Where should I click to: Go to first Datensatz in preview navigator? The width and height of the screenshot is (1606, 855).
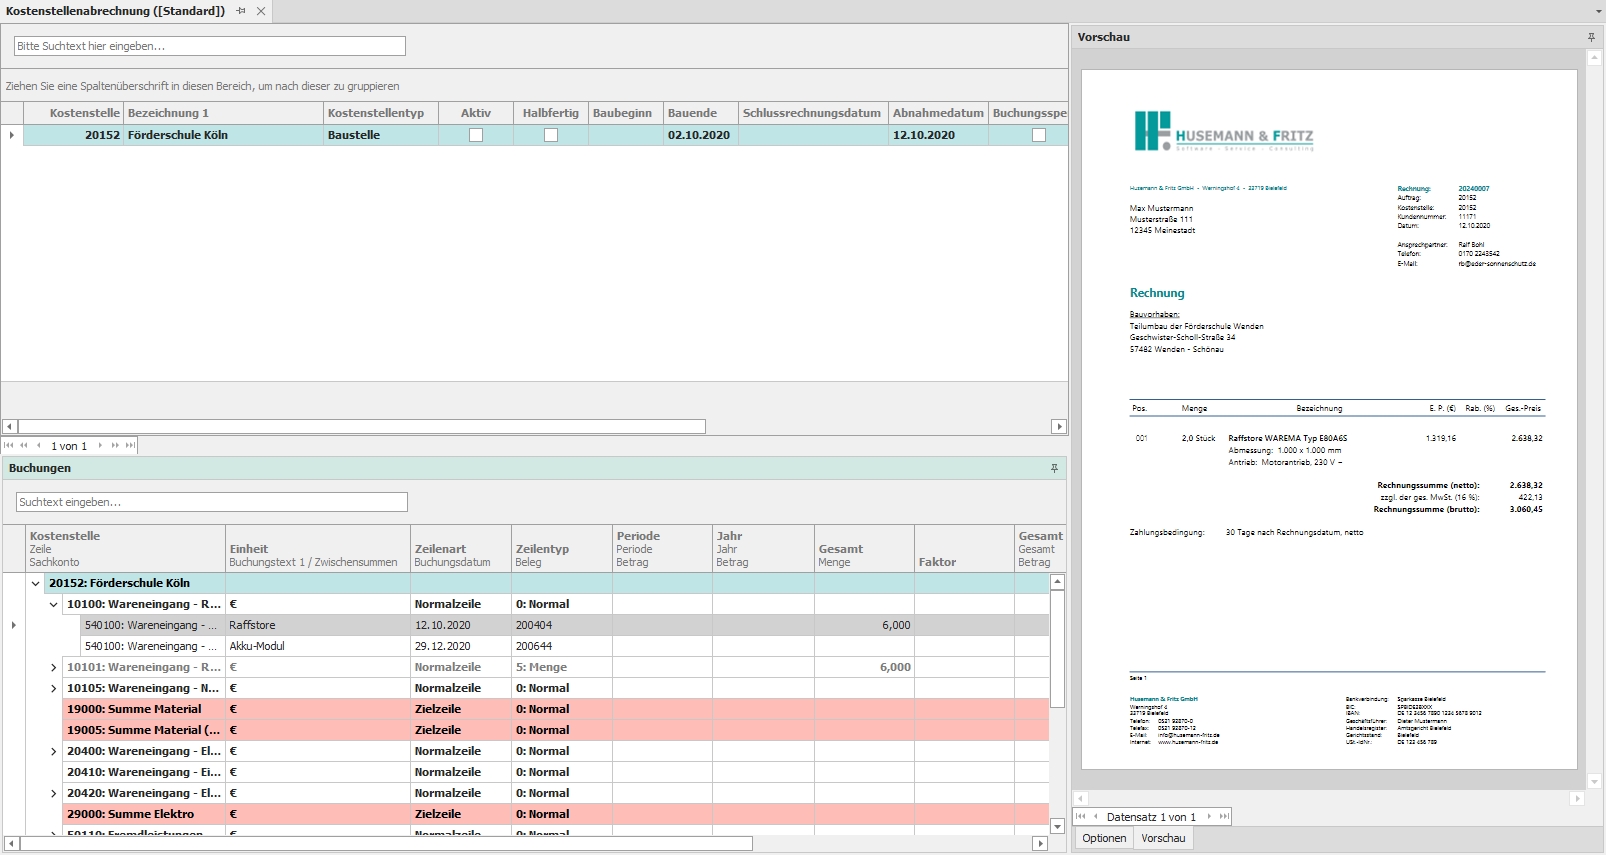[x=1081, y=817]
